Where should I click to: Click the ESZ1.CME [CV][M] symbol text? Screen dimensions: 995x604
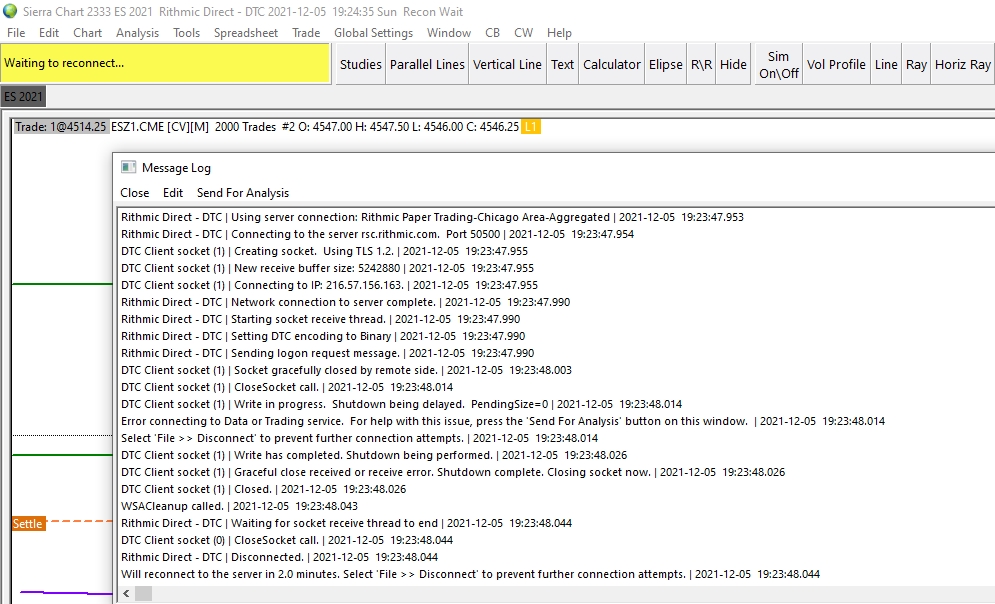160,127
